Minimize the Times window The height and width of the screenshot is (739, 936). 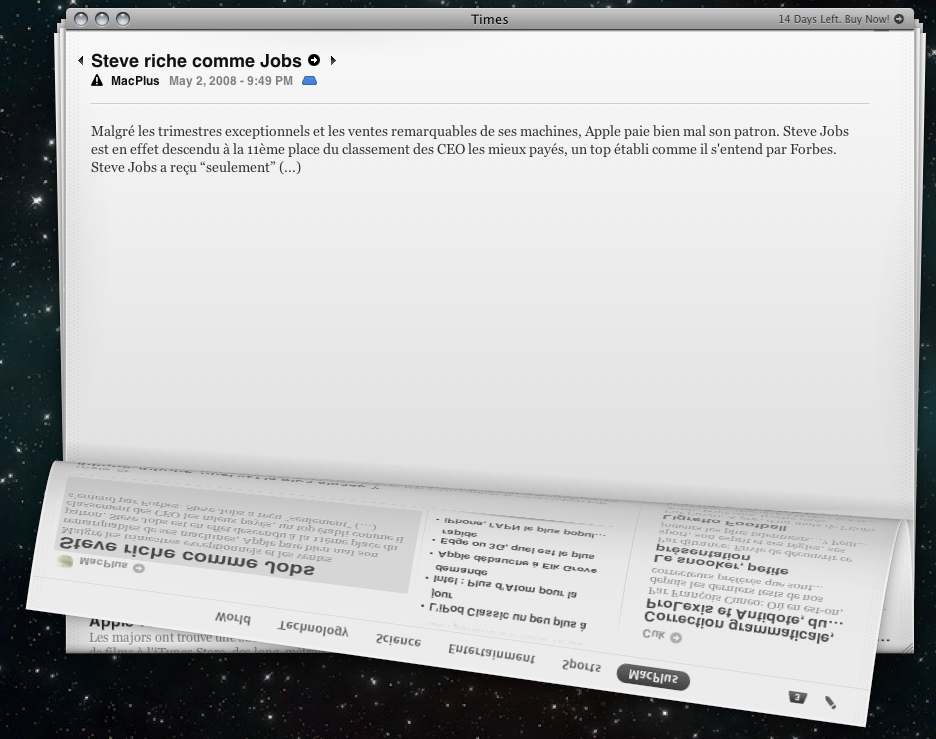click(102, 19)
